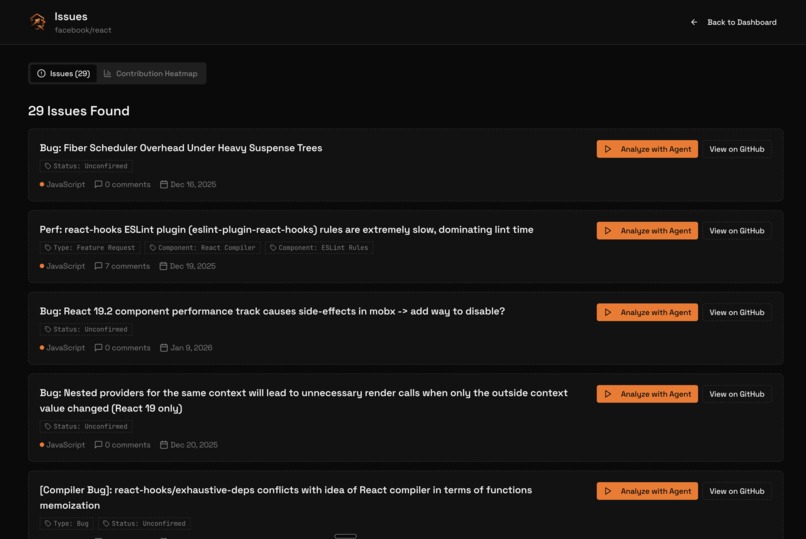Click calendar icon beside Dec 16, 2025
The height and width of the screenshot is (539, 806).
pyautogui.click(x=164, y=184)
